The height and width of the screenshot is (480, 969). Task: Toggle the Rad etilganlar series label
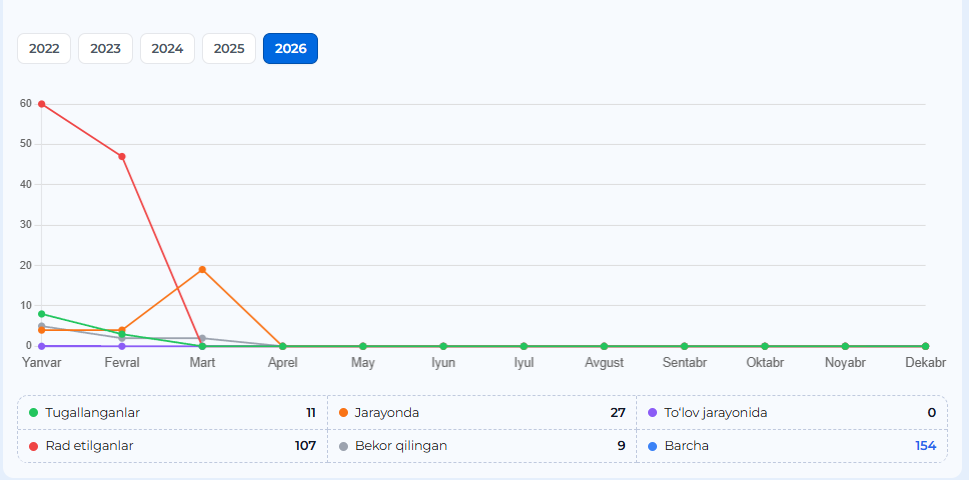click(89, 446)
